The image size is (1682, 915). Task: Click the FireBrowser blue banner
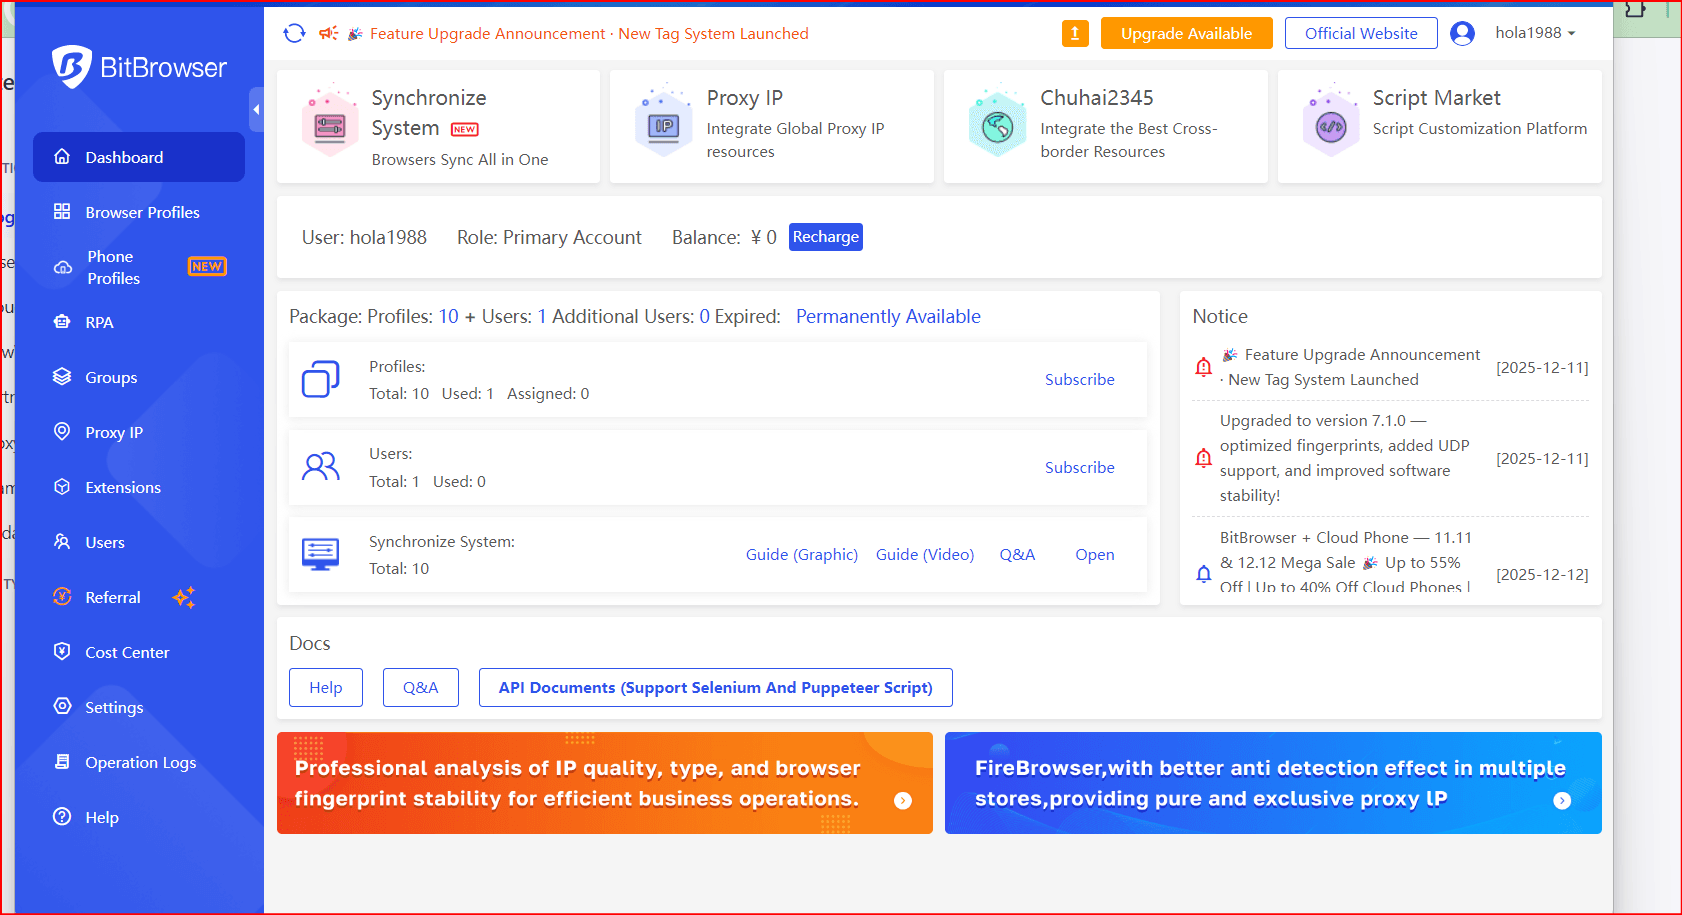click(1272, 783)
